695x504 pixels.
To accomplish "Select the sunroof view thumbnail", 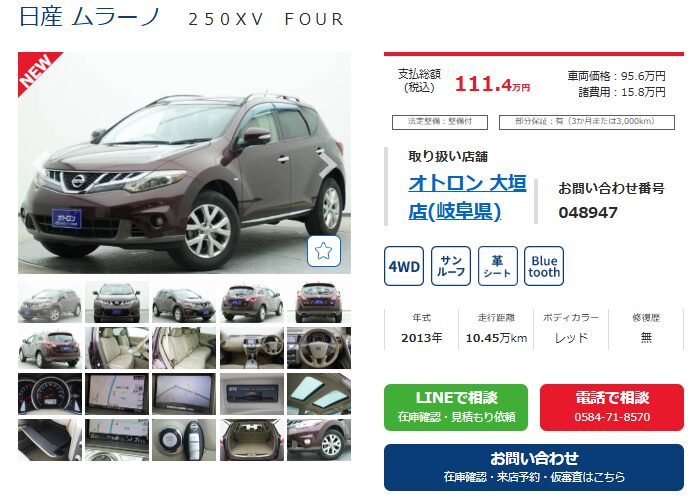I will [319, 394].
